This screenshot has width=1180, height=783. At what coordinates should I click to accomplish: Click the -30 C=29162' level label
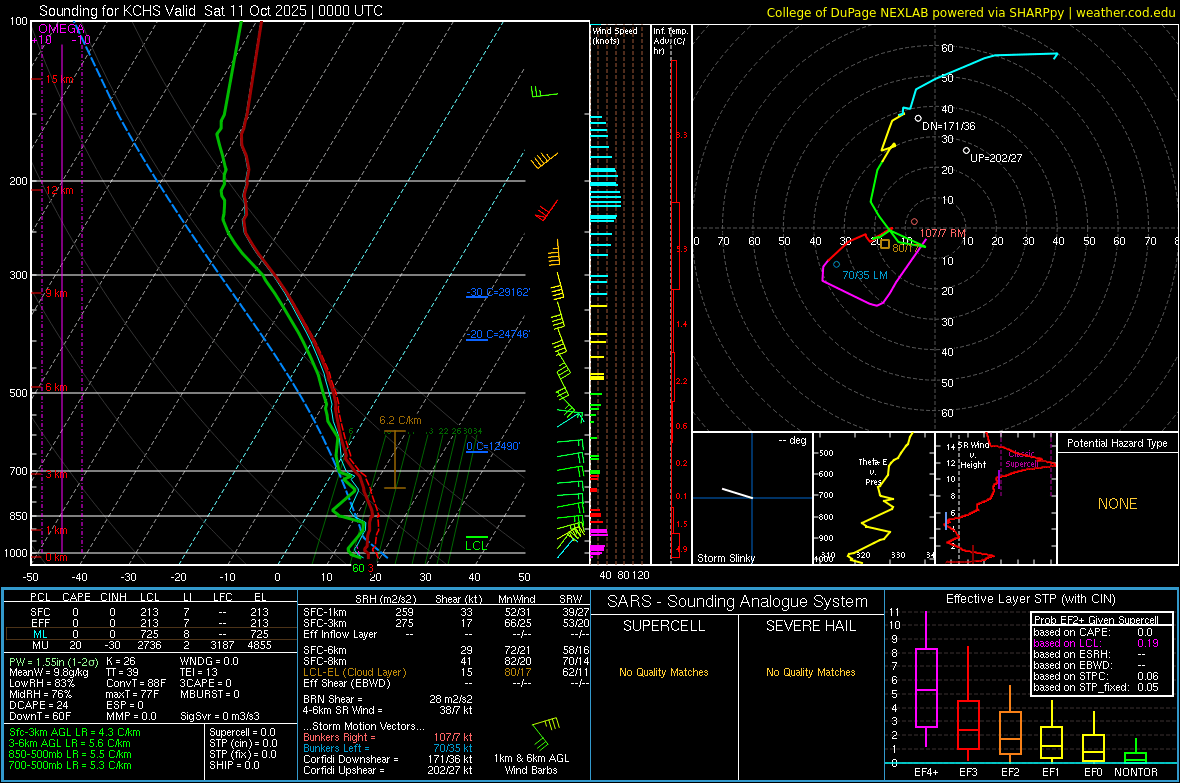[x=498, y=292]
